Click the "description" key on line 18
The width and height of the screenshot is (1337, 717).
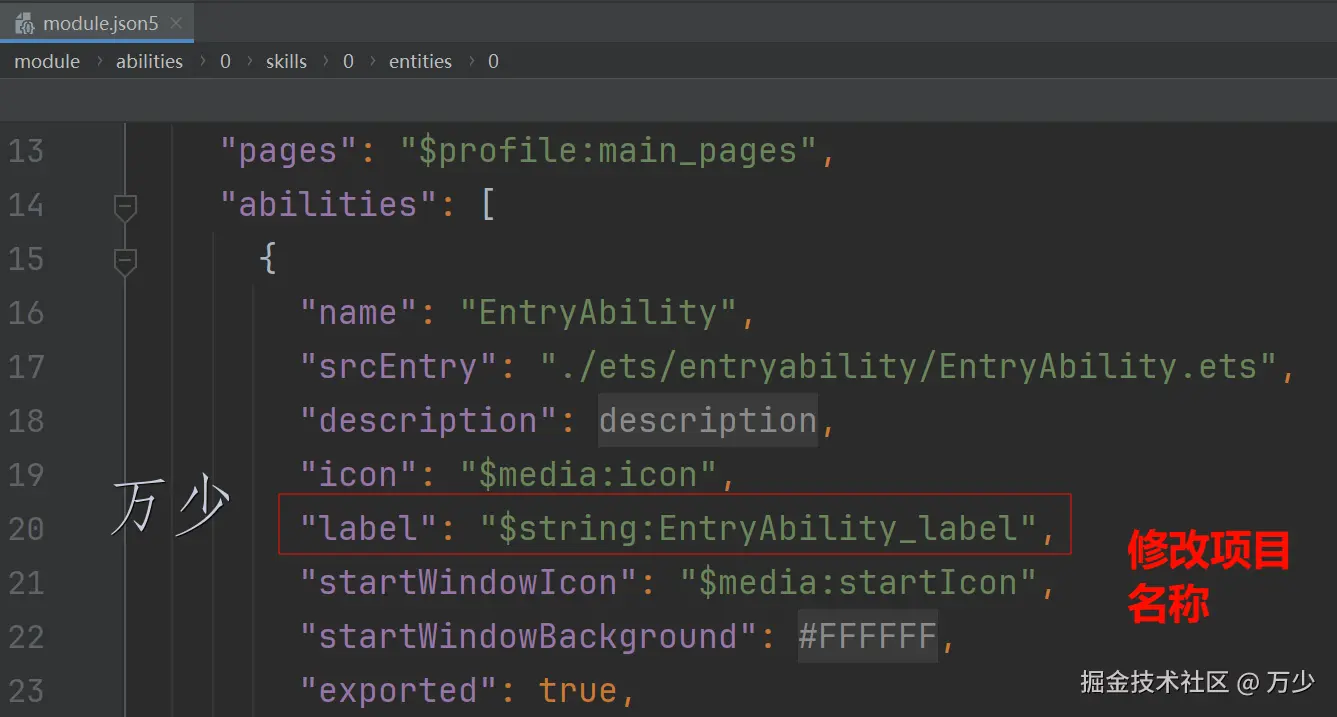click(x=429, y=421)
